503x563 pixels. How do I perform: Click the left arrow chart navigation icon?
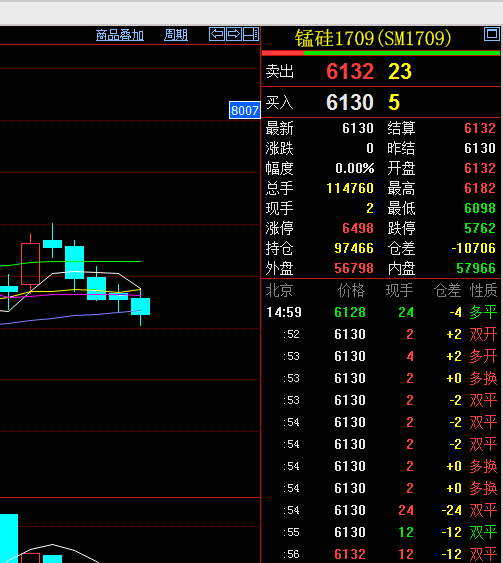coord(217,34)
